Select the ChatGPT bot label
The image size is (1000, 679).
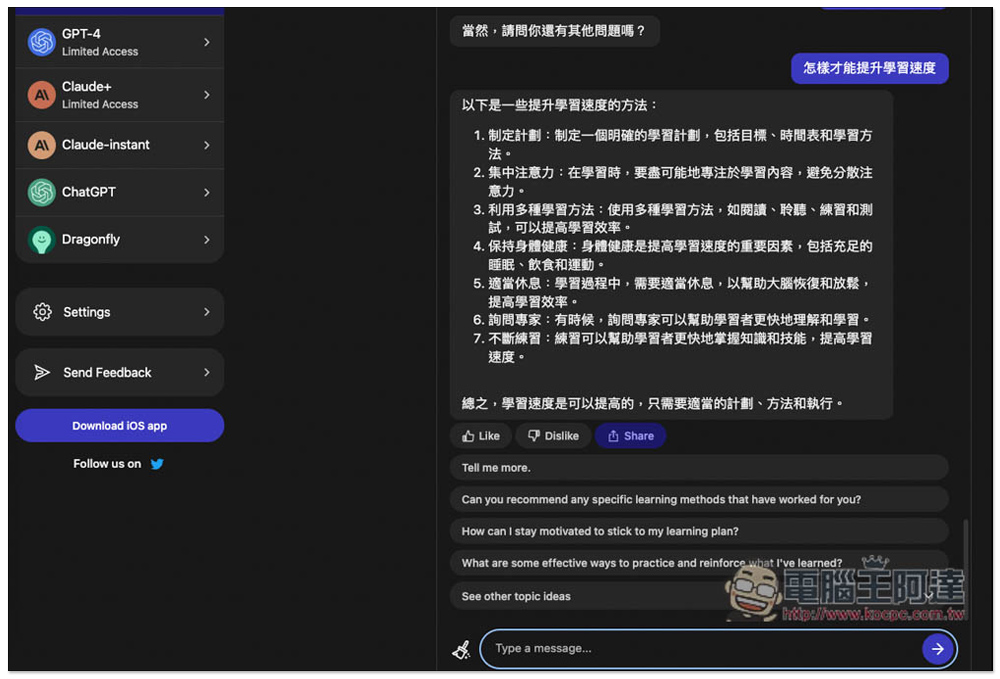[x=89, y=193]
